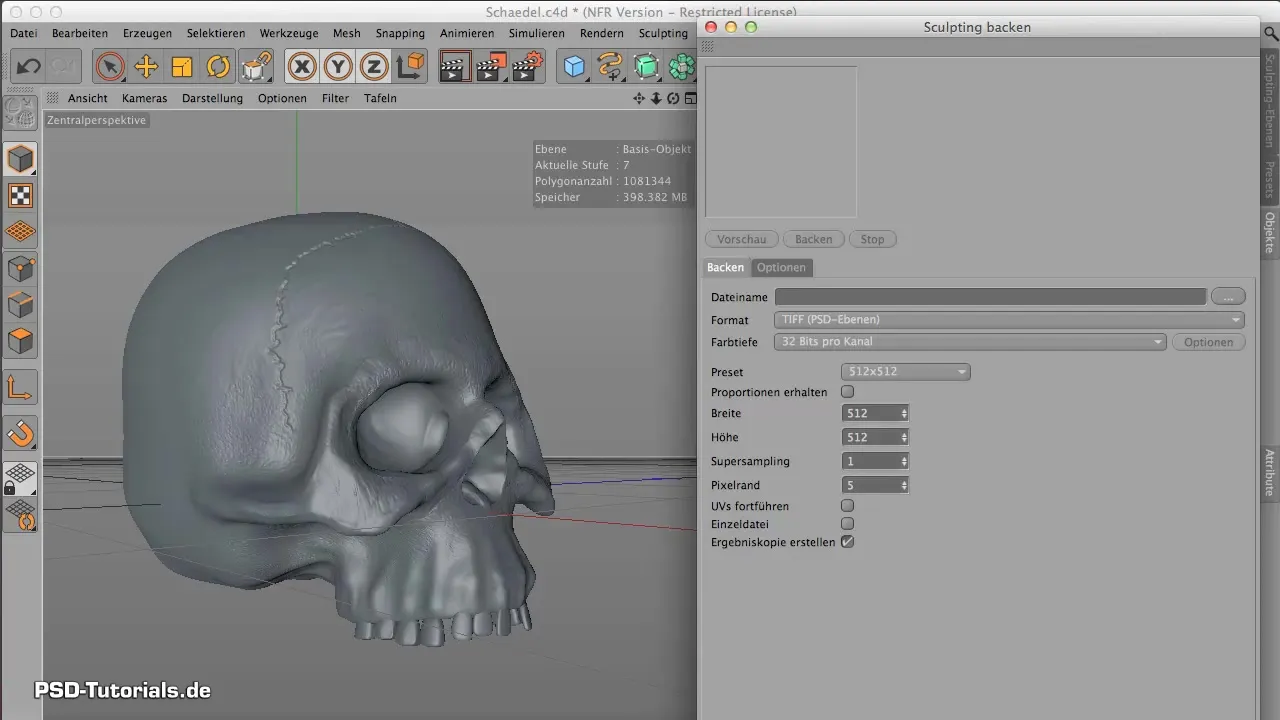1280x720 pixels.
Task: Switch to the Optionen tab
Action: (x=781, y=267)
